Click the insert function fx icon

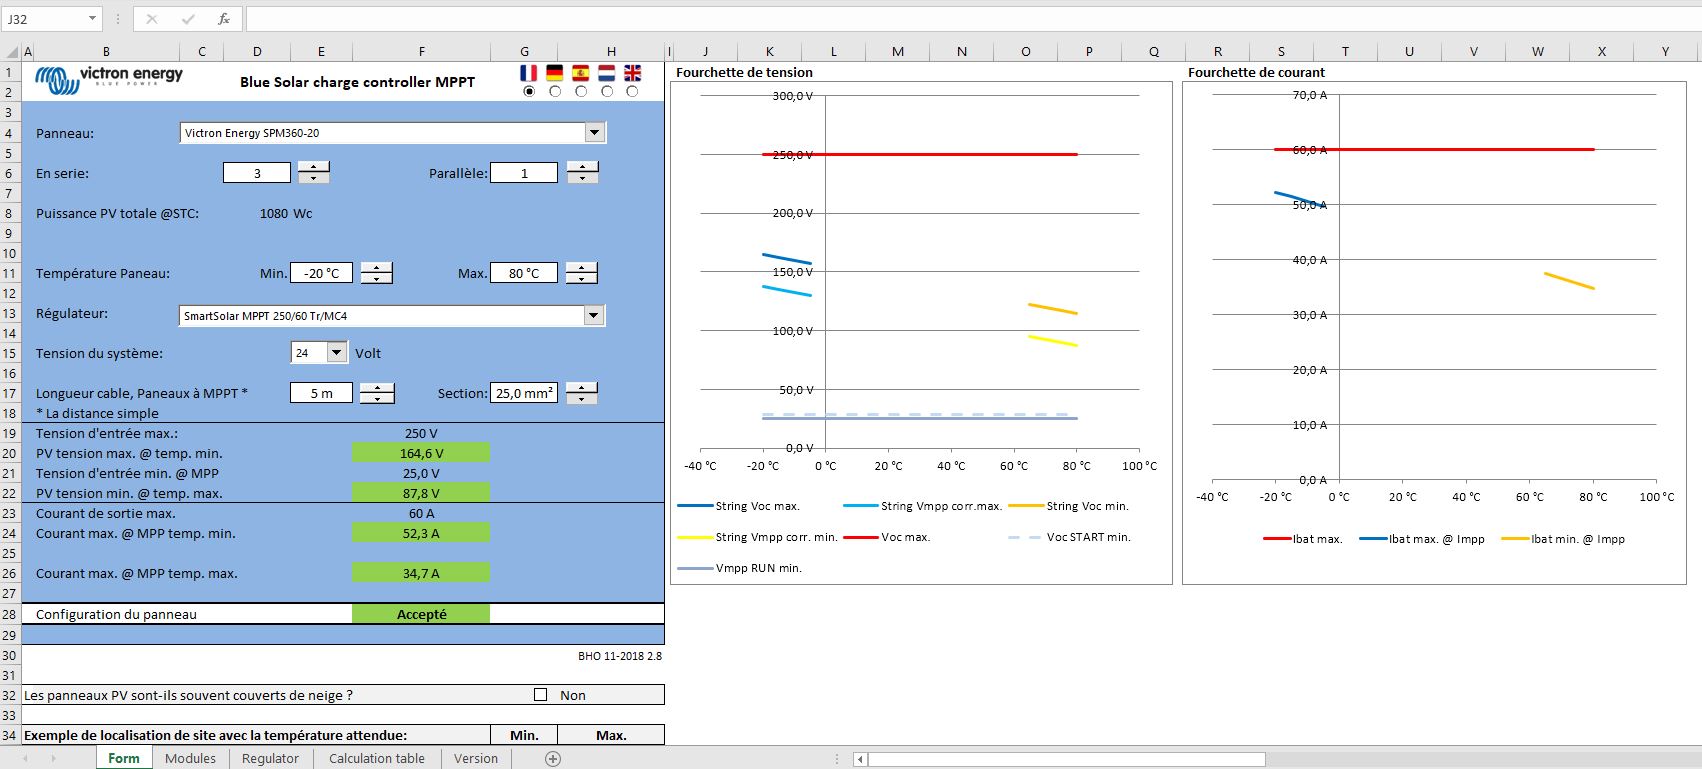(x=224, y=19)
